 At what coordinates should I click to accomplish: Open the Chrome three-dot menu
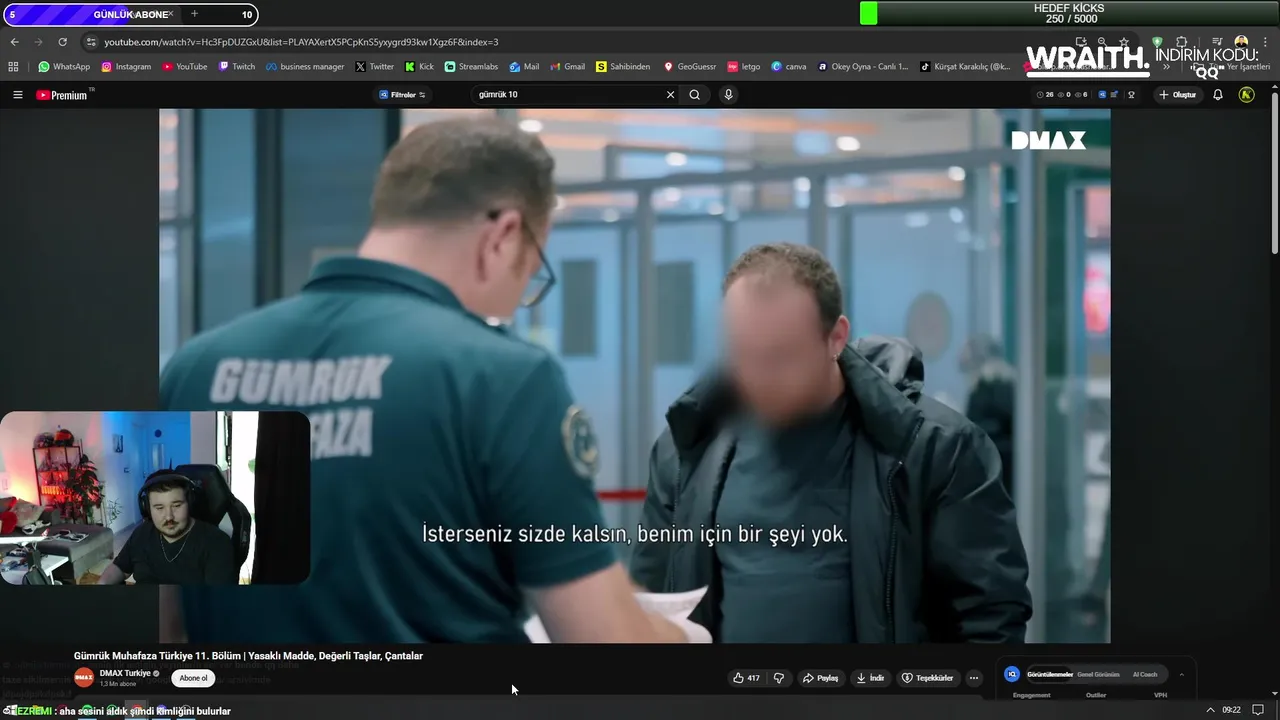[x=1265, y=42]
